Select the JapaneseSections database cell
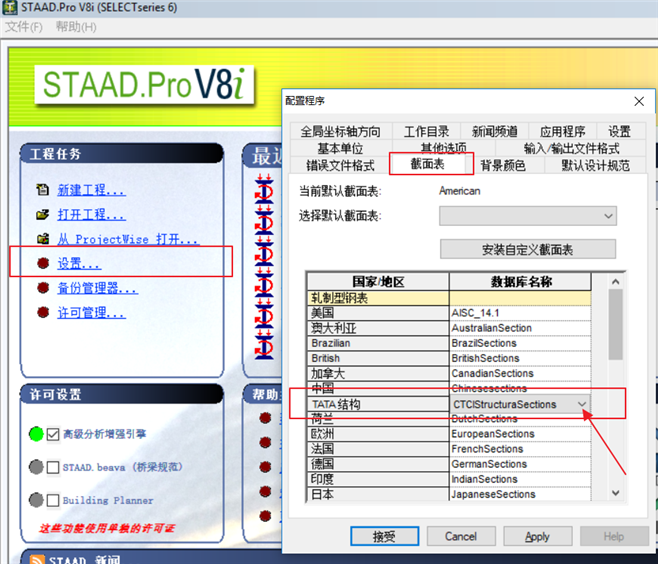Image resolution: width=658 pixels, height=564 pixels. [520, 494]
